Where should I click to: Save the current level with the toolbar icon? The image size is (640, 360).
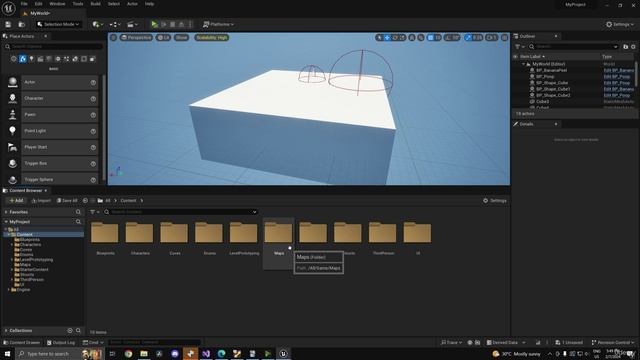(8, 24)
